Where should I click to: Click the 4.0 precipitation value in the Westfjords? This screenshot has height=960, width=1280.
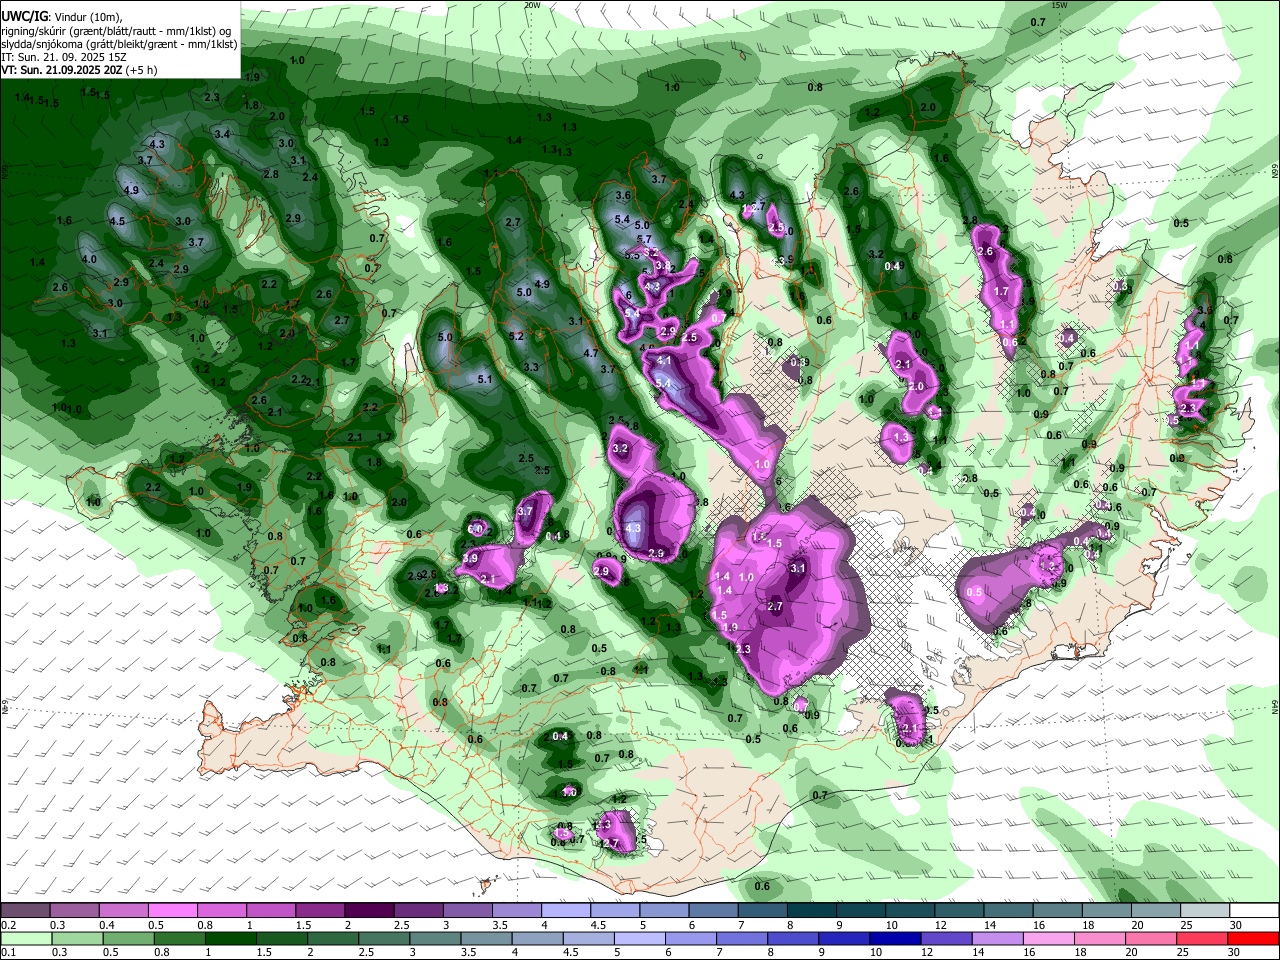tap(89, 259)
